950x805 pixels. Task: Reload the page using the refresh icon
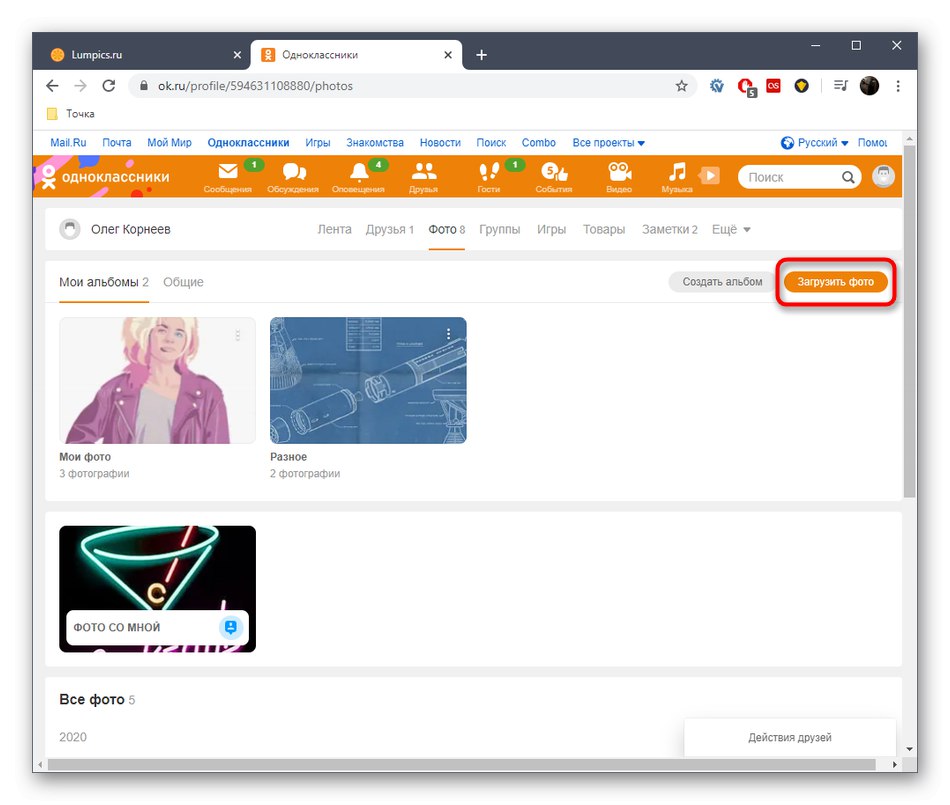click(x=109, y=86)
